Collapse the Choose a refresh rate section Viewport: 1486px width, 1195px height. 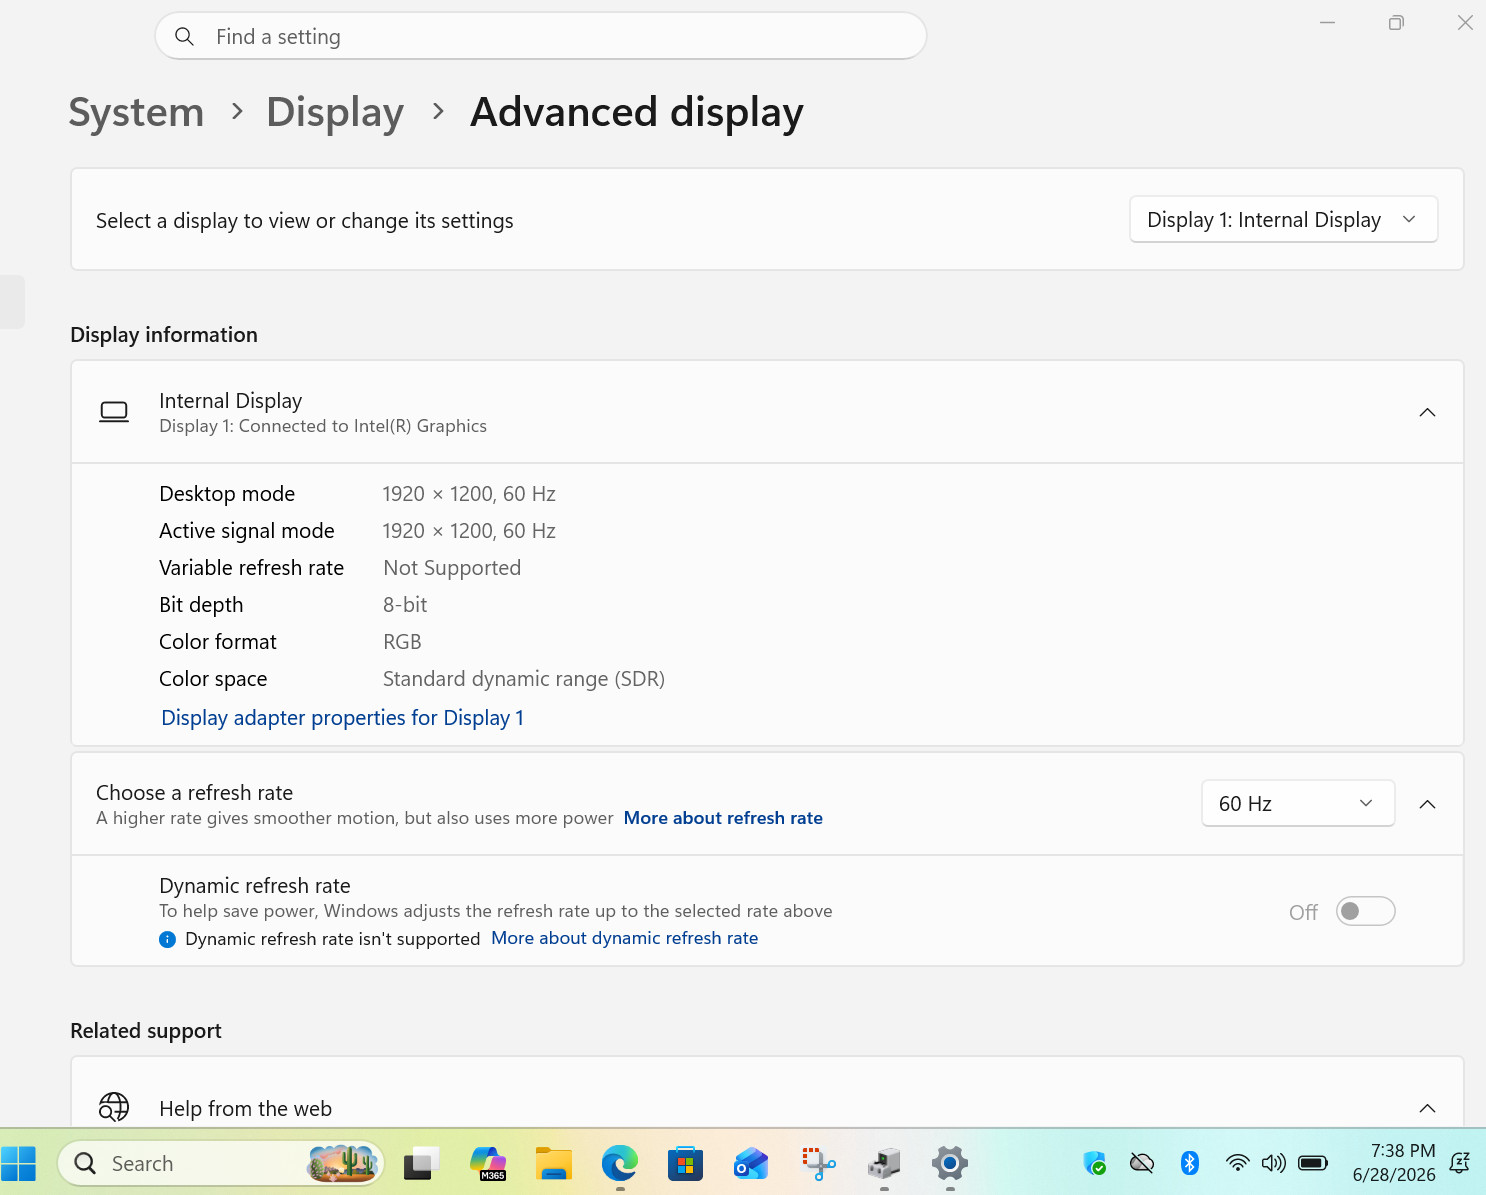1427,804
